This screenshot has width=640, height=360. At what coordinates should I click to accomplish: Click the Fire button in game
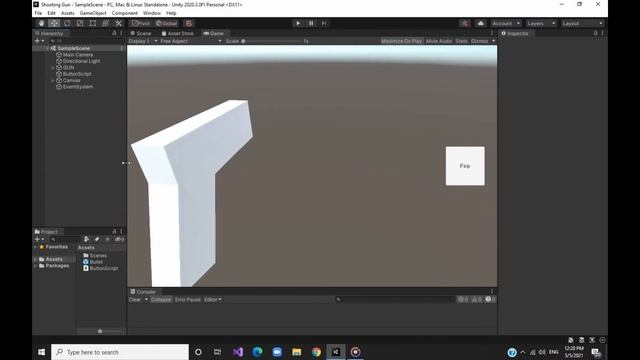click(465, 166)
